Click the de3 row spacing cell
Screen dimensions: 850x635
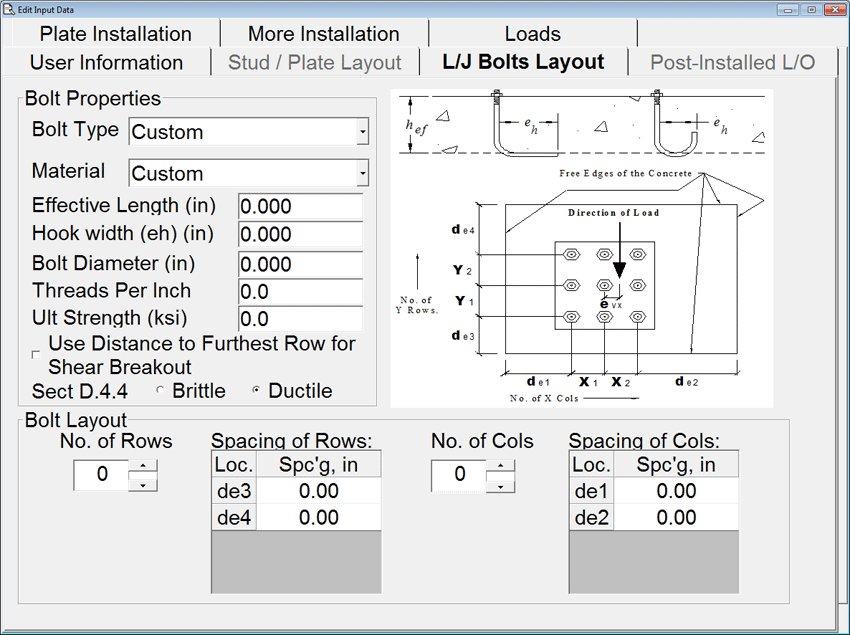click(x=318, y=491)
